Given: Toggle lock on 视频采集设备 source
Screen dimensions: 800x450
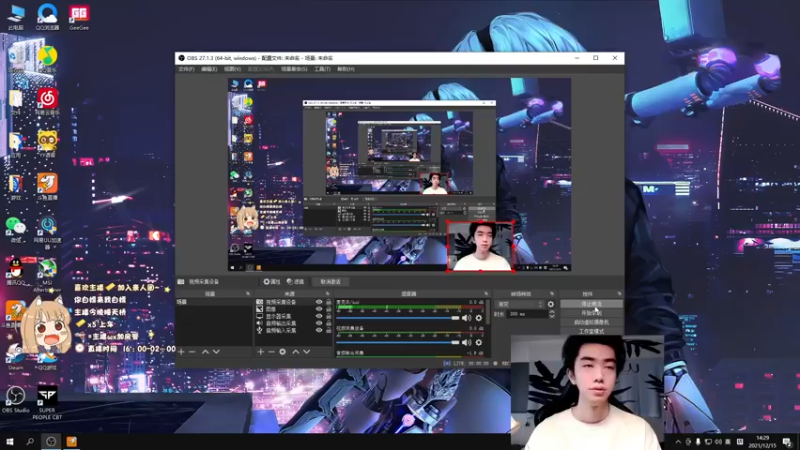Looking at the screenshot, I should coord(329,302).
